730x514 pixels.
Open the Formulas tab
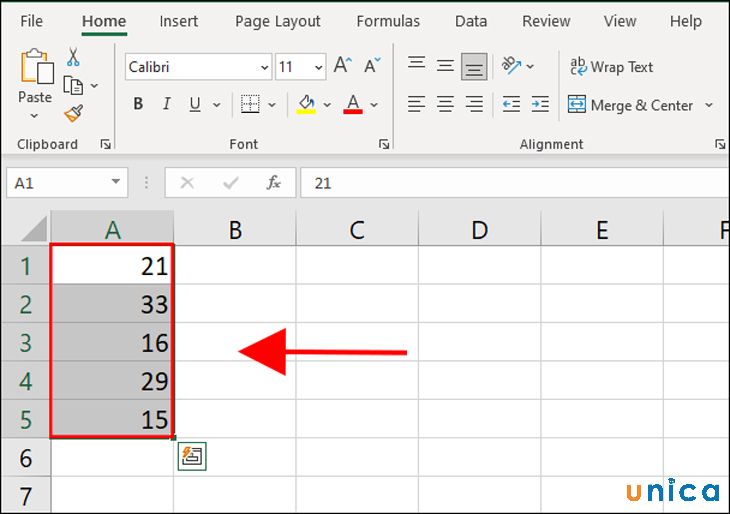pos(388,21)
